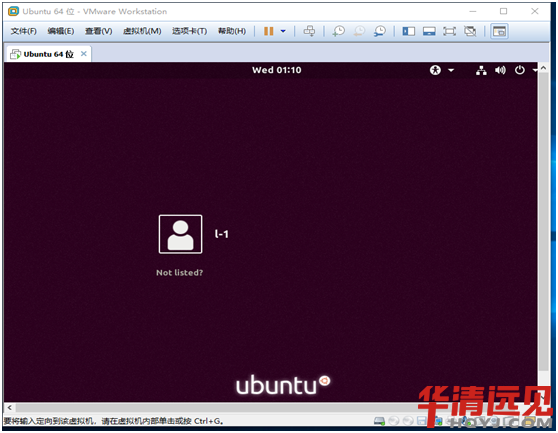The image size is (558, 433).
Task: Switch to Unity mode icon
Action: [x=470, y=31]
